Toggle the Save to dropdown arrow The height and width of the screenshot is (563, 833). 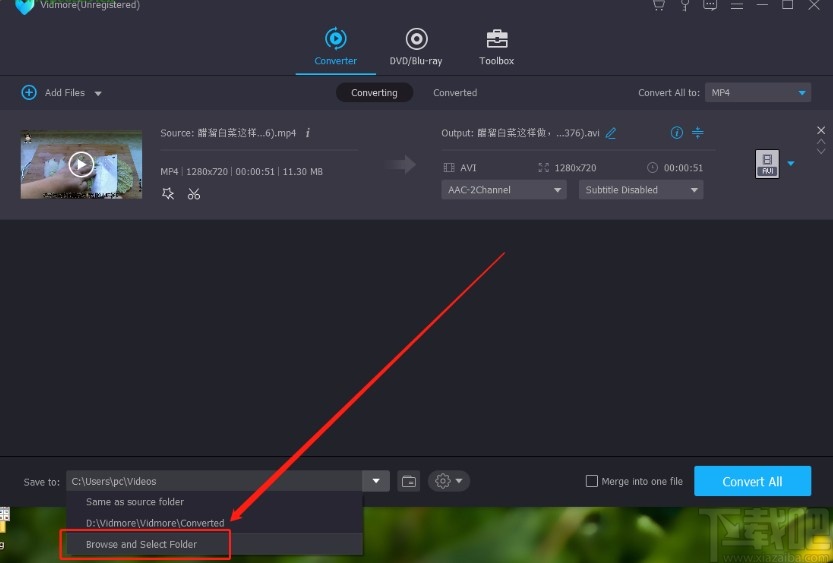[376, 481]
